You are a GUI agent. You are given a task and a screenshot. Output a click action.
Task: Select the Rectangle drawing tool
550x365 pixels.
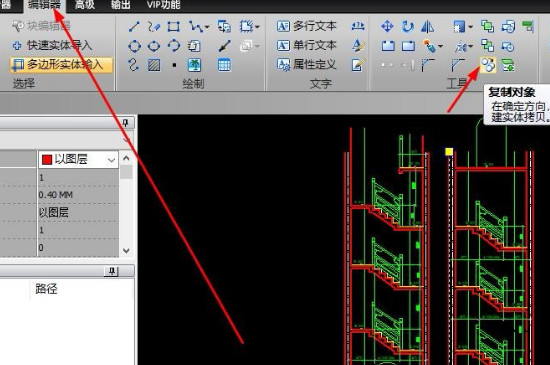pos(174,26)
